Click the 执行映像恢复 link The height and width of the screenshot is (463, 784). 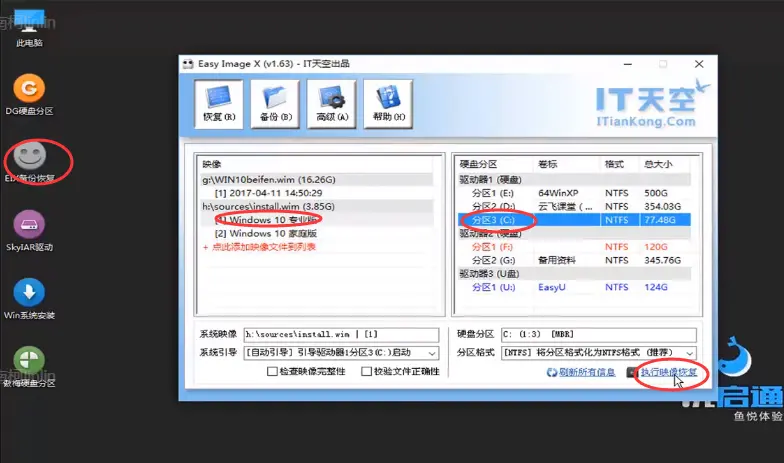click(x=668, y=372)
